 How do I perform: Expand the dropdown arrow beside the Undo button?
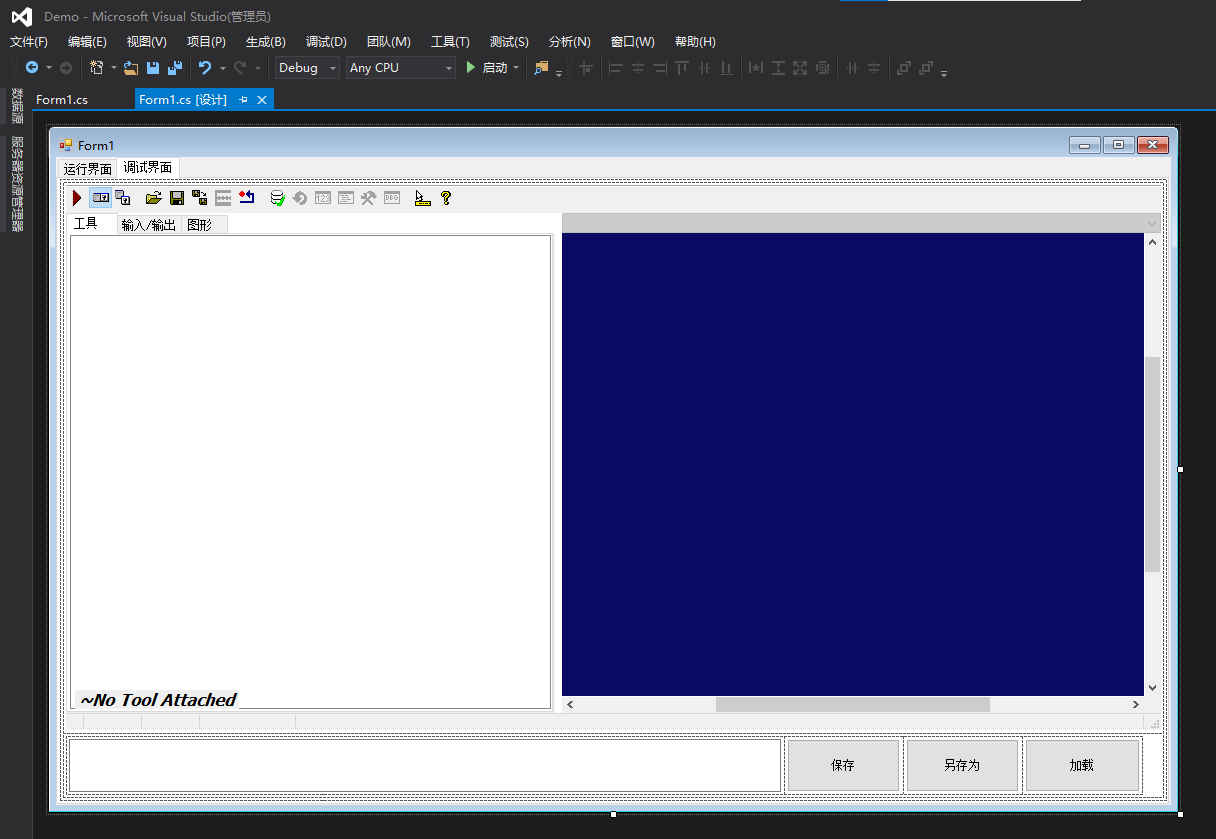point(222,68)
